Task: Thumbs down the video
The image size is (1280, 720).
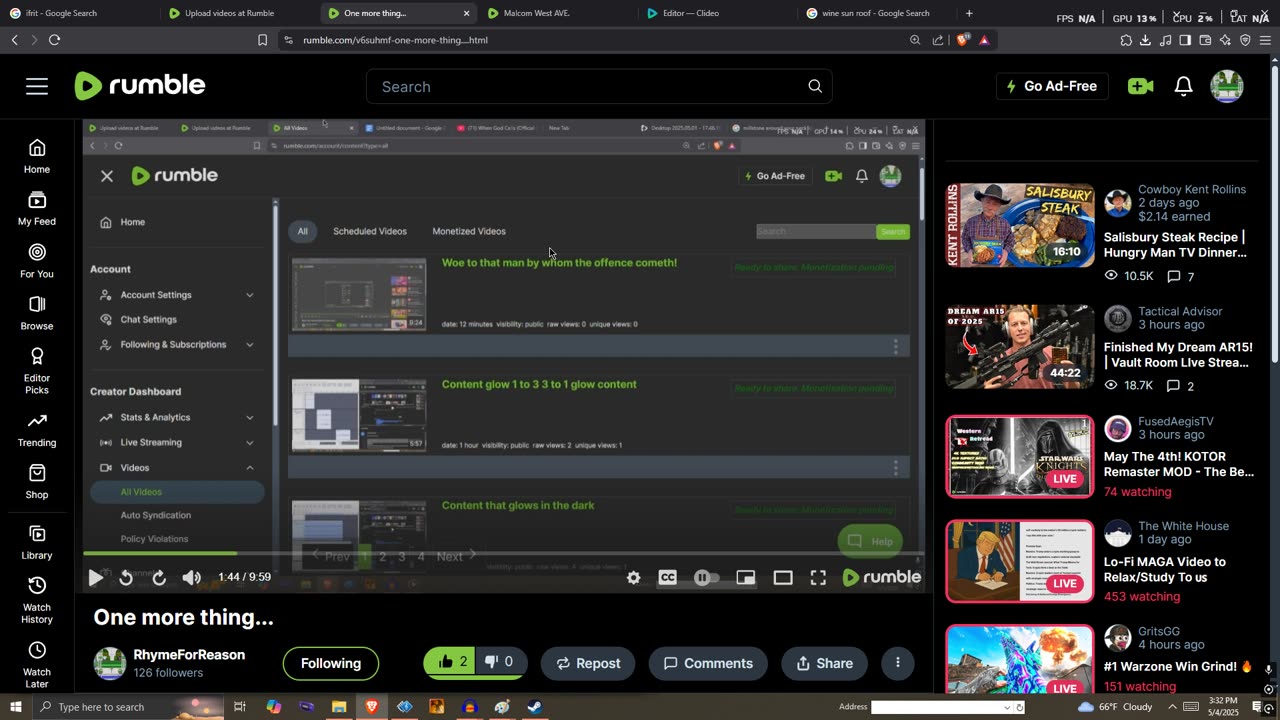Action: pos(499,662)
